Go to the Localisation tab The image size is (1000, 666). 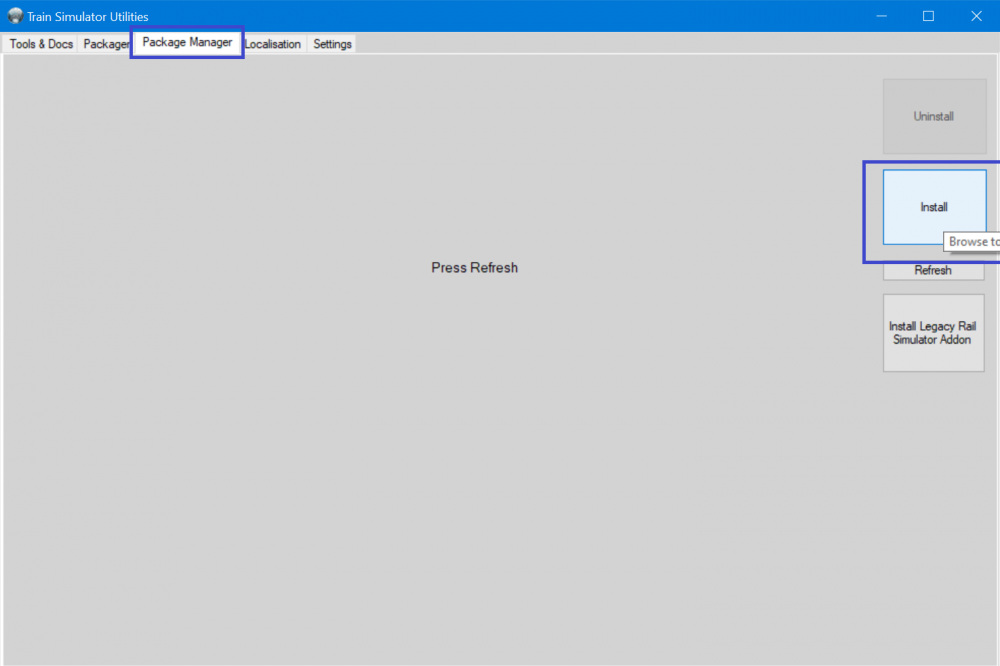(x=273, y=44)
